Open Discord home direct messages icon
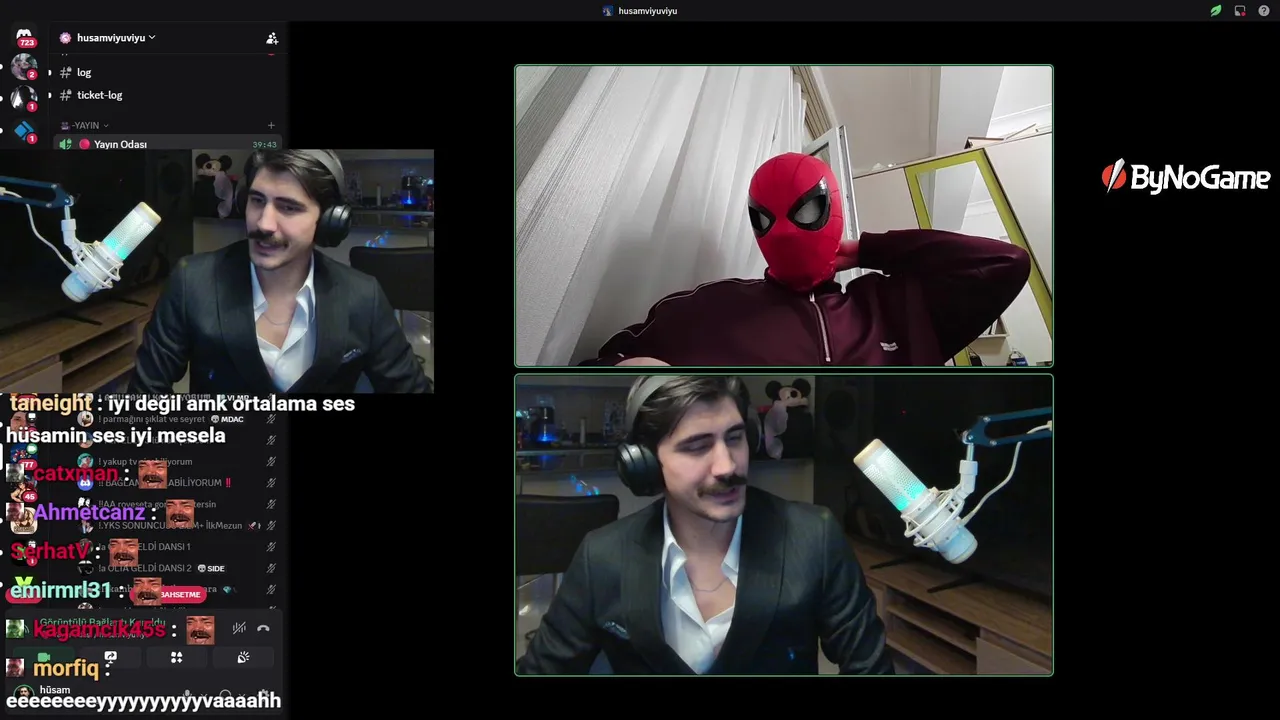The width and height of the screenshot is (1280, 720). 24,37
